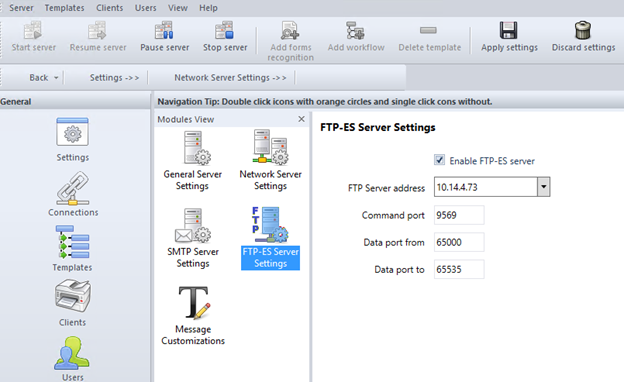Click Network Server Settings ->> breadcrumb

click(x=230, y=78)
